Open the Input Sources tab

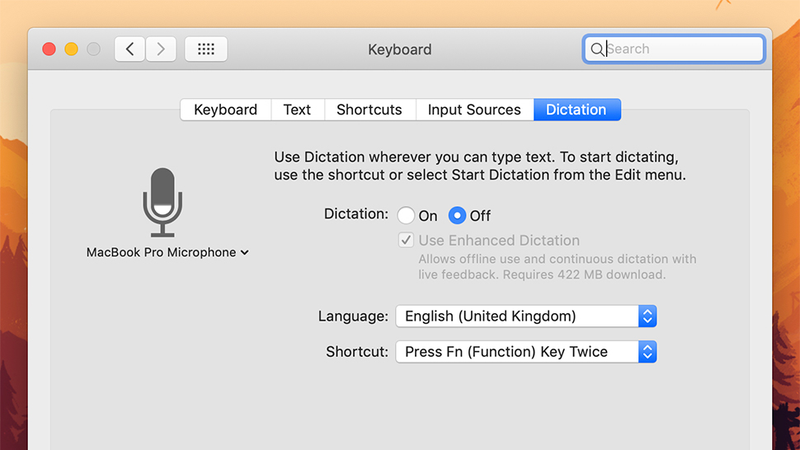click(474, 110)
